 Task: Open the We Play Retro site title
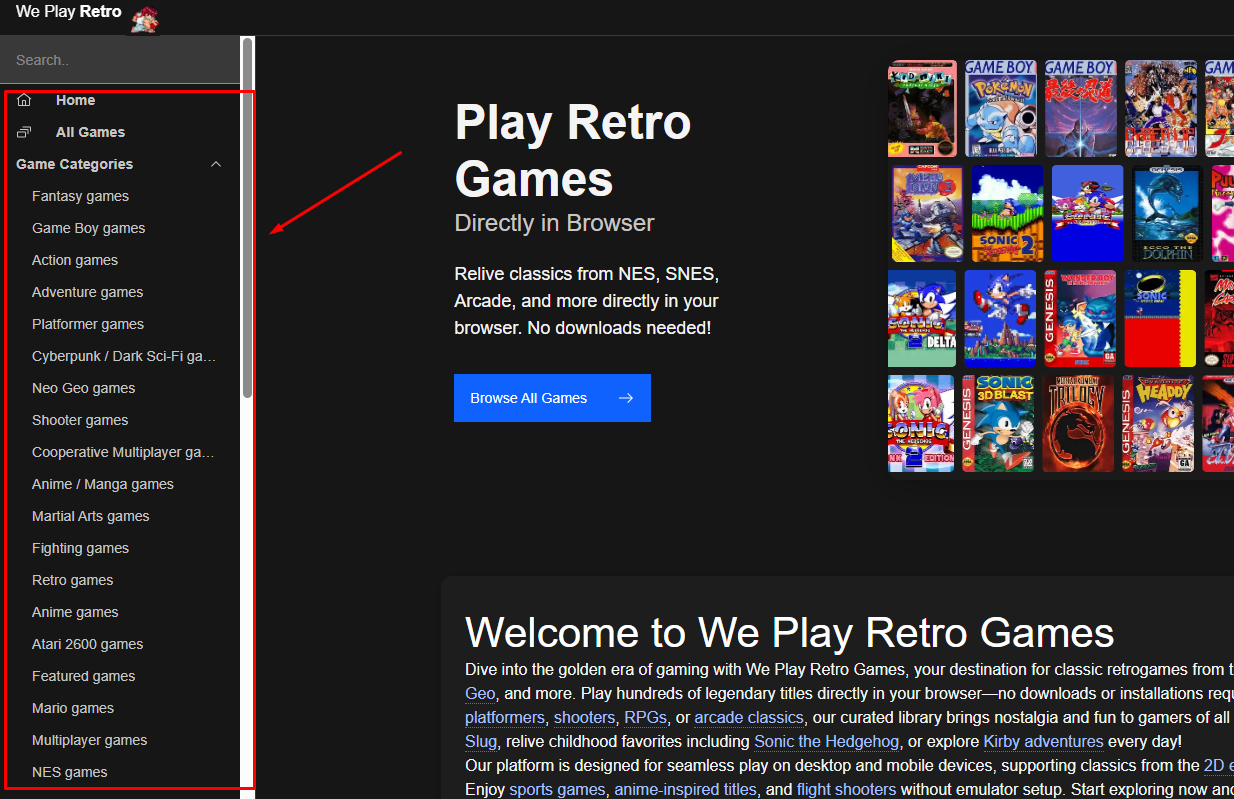pos(69,12)
